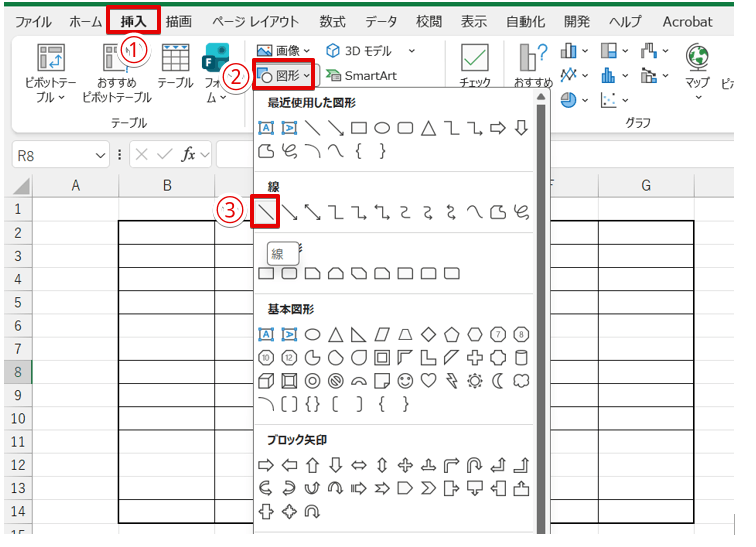Viewport: 756px width, 547px height.
Task: Choose the diamond shape in 基本図形
Action: pos(429,334)
